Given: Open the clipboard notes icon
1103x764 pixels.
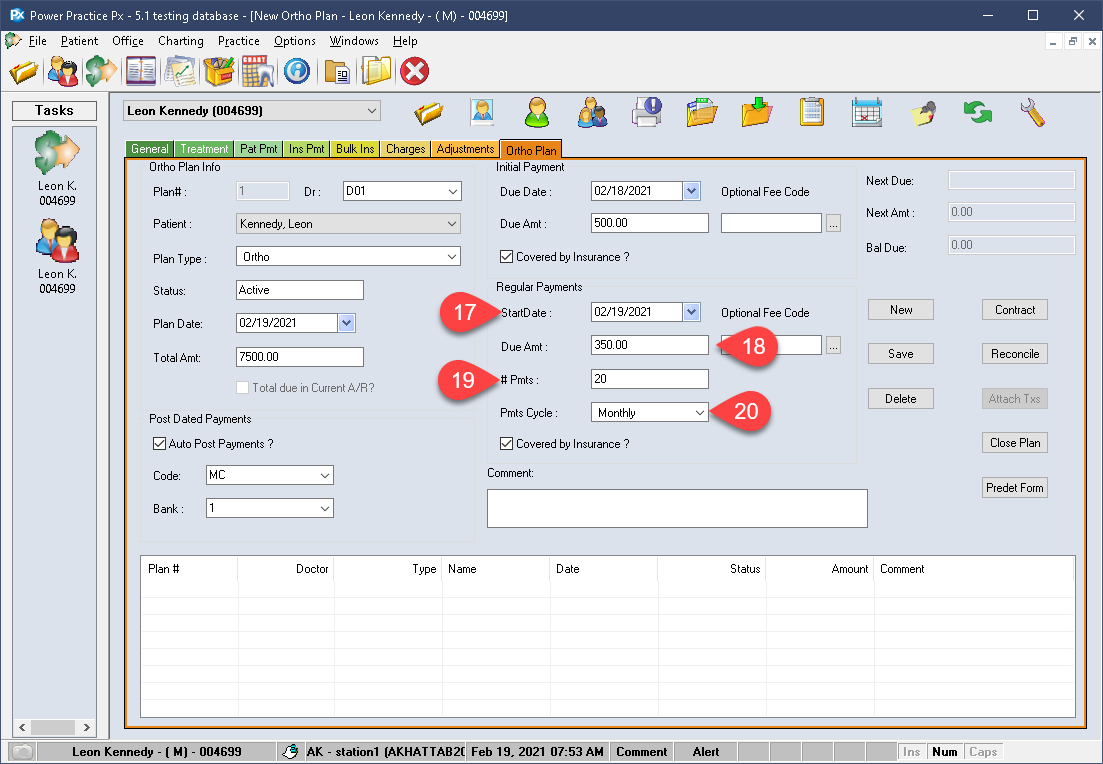Looking at the screenshot, I should pyautogui.click(x=811, y=113).
